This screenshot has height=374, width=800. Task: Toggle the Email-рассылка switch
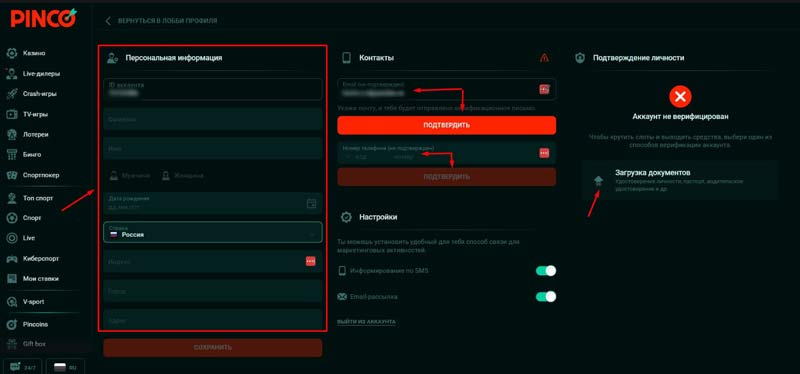[546, 296]
